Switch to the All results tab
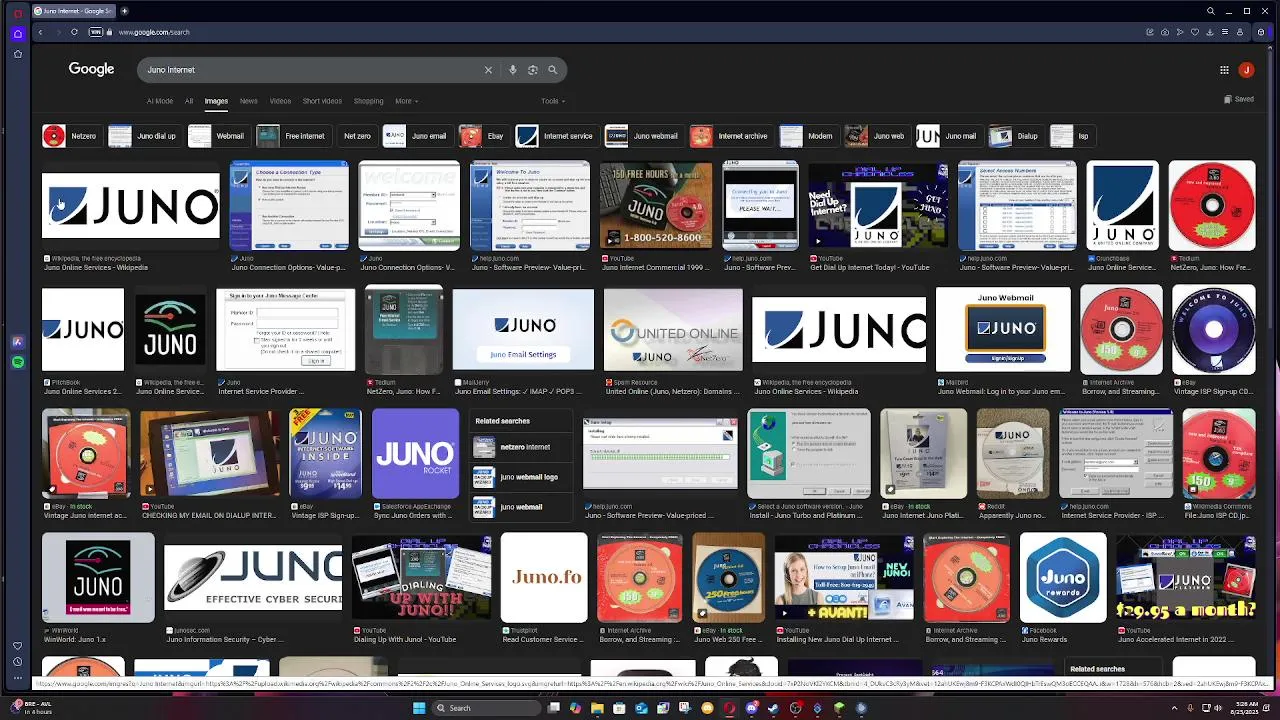This screenshot has height=720, width=1280. pos(189,101)
